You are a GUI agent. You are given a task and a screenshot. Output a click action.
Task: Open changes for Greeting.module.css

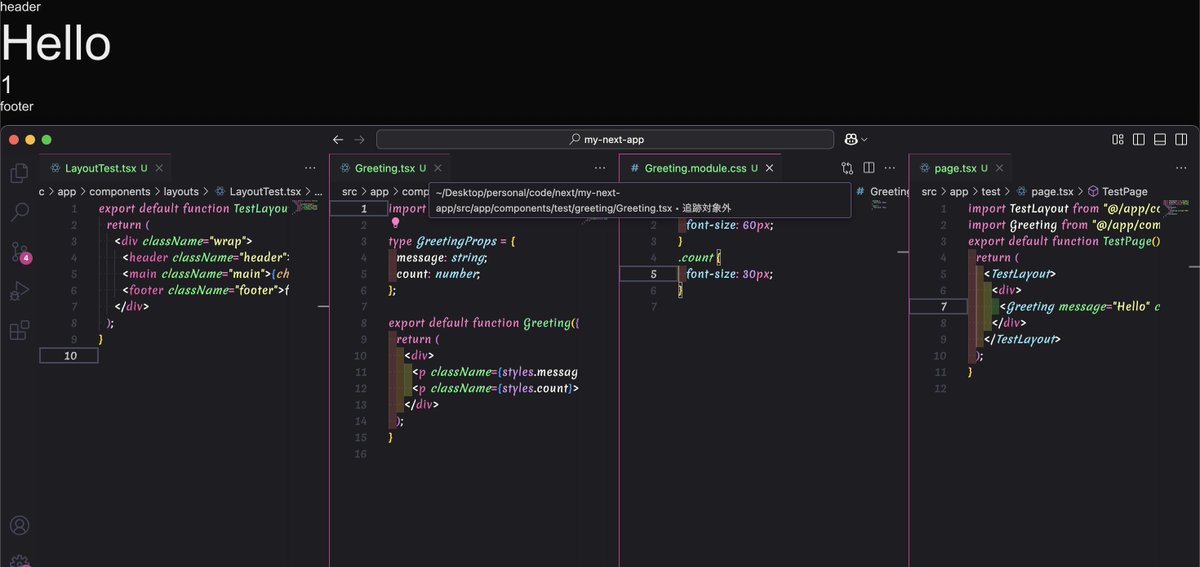pyautogui.click(x=848, y=168)
